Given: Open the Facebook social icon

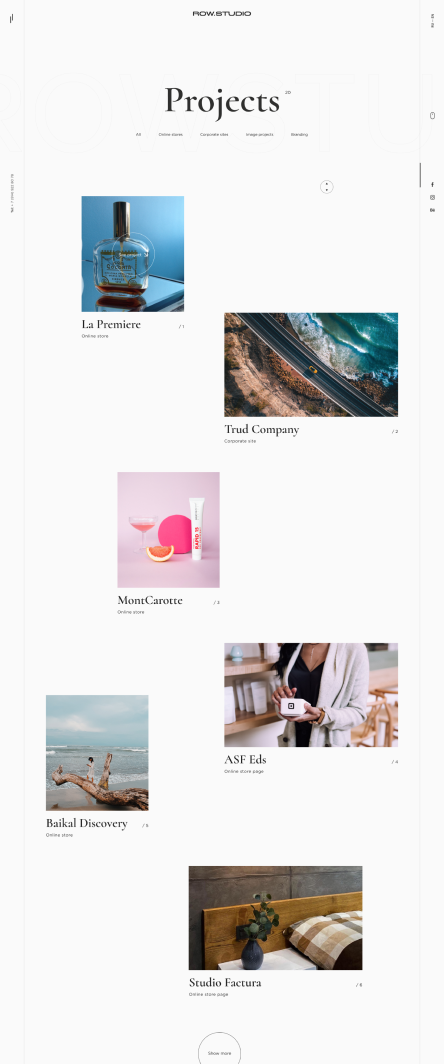Looking at the screenshot, I should 432,185.
